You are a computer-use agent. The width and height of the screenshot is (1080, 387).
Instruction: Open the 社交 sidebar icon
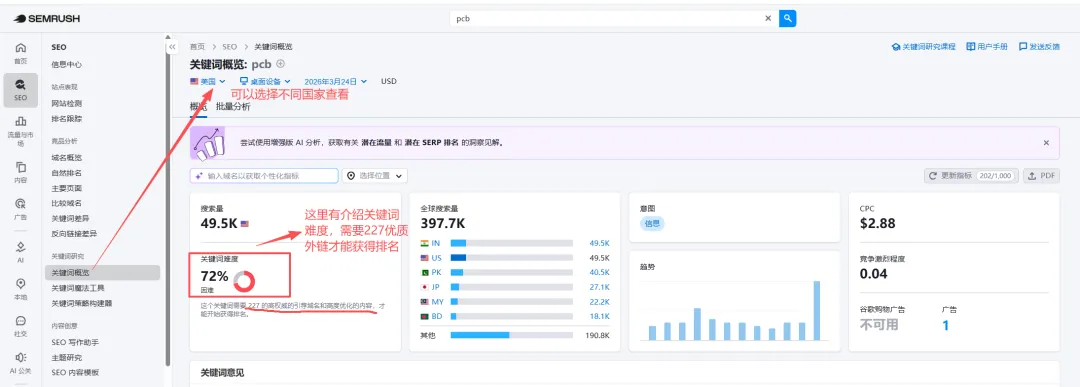(21, 326)
